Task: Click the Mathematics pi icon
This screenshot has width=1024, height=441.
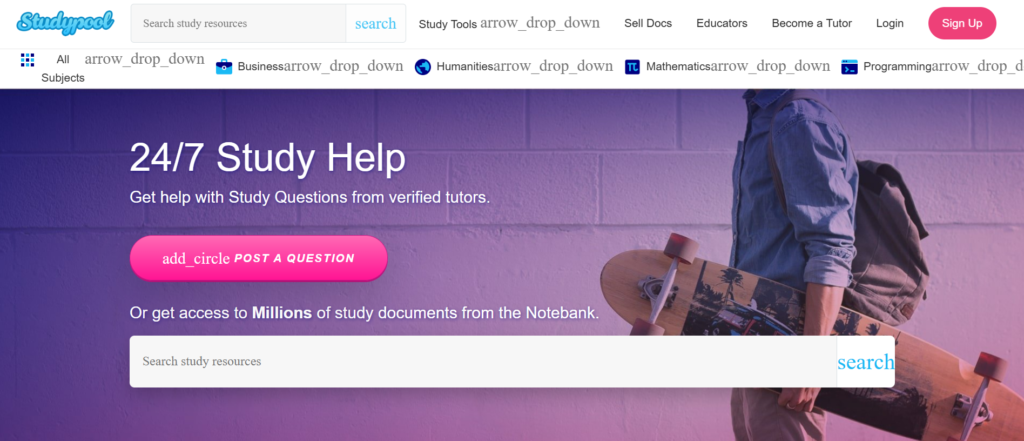Action: click(x=632, y=67)
